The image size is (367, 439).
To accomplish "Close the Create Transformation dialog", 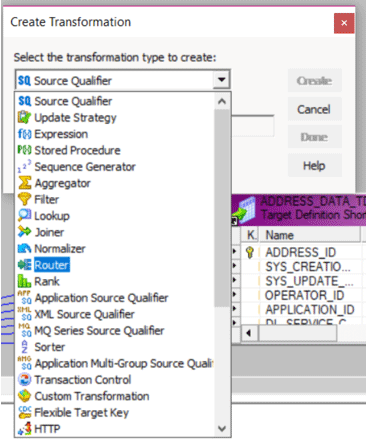I will (344, 23).
